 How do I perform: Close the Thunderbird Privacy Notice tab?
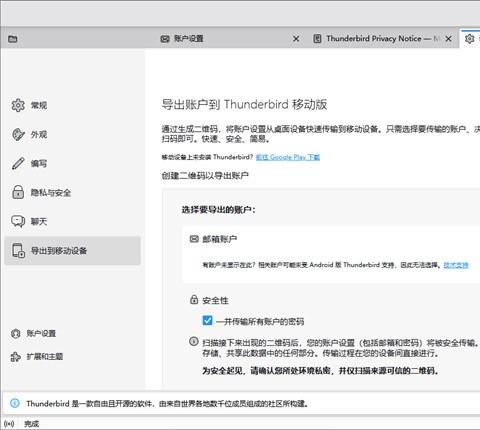pos(449,39)
